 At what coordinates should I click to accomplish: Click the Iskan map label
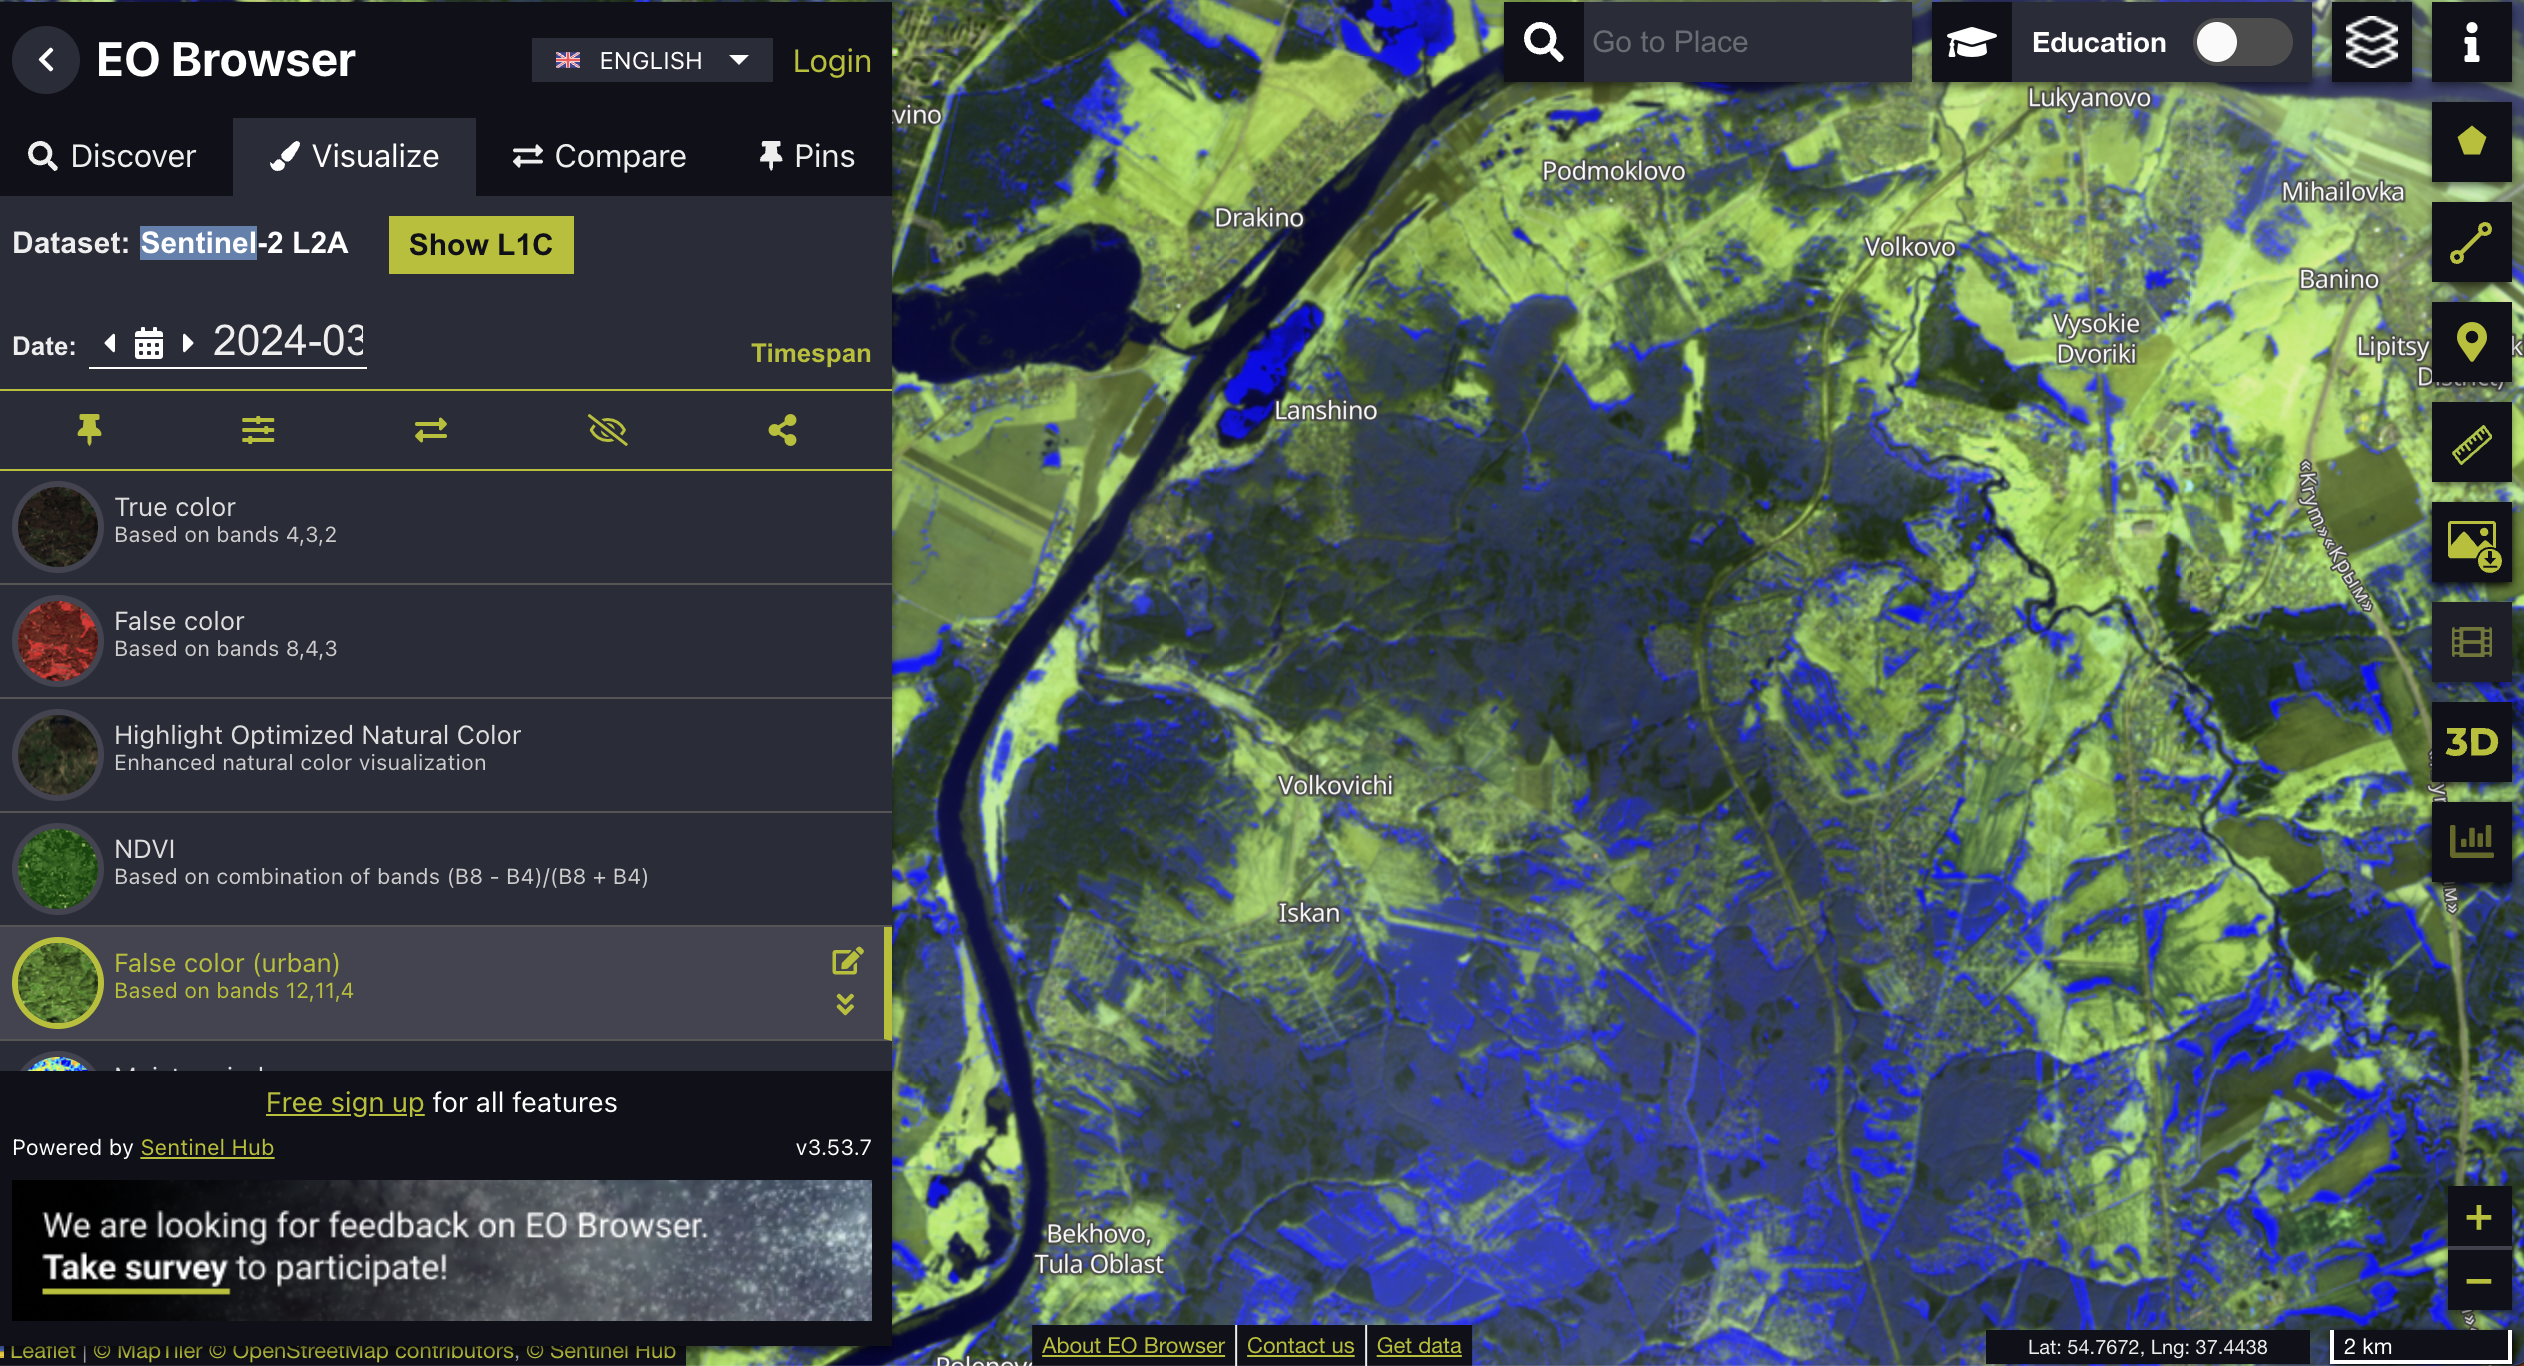[x=1308, y=913]
